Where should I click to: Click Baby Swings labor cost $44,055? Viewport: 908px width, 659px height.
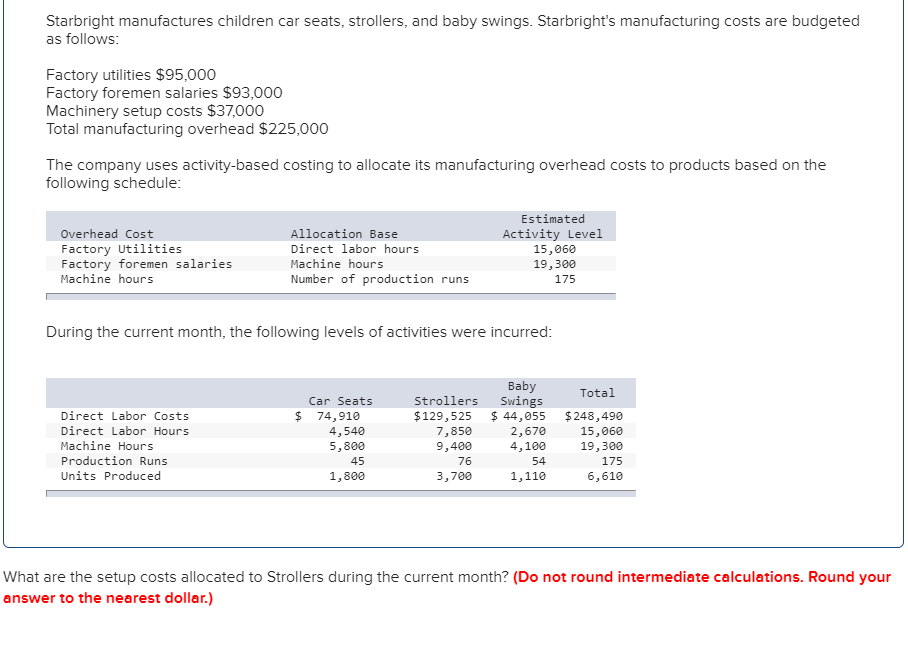518,416
